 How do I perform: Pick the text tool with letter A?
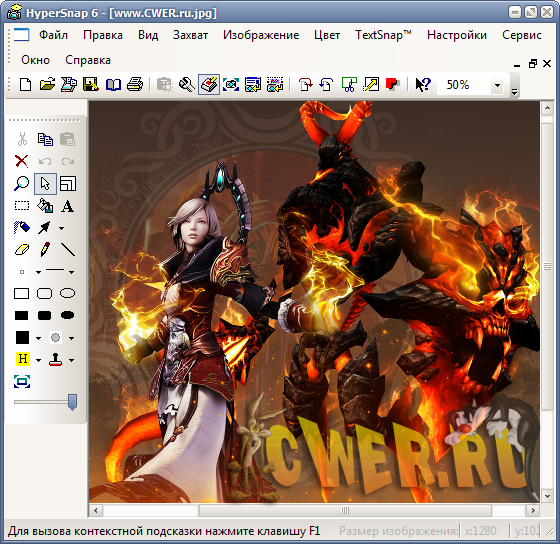68,206
